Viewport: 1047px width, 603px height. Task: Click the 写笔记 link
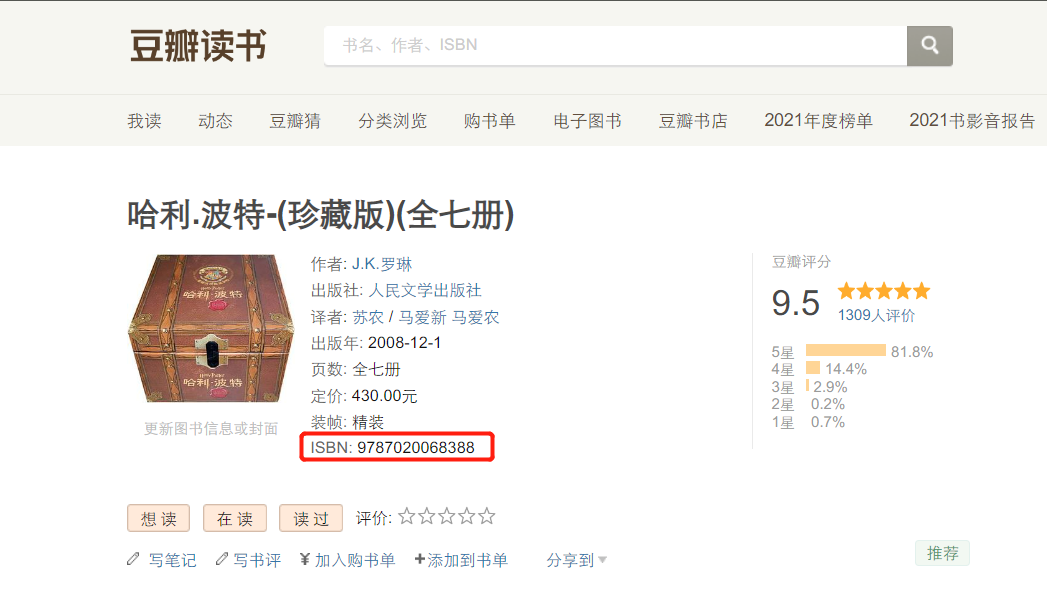172,560
